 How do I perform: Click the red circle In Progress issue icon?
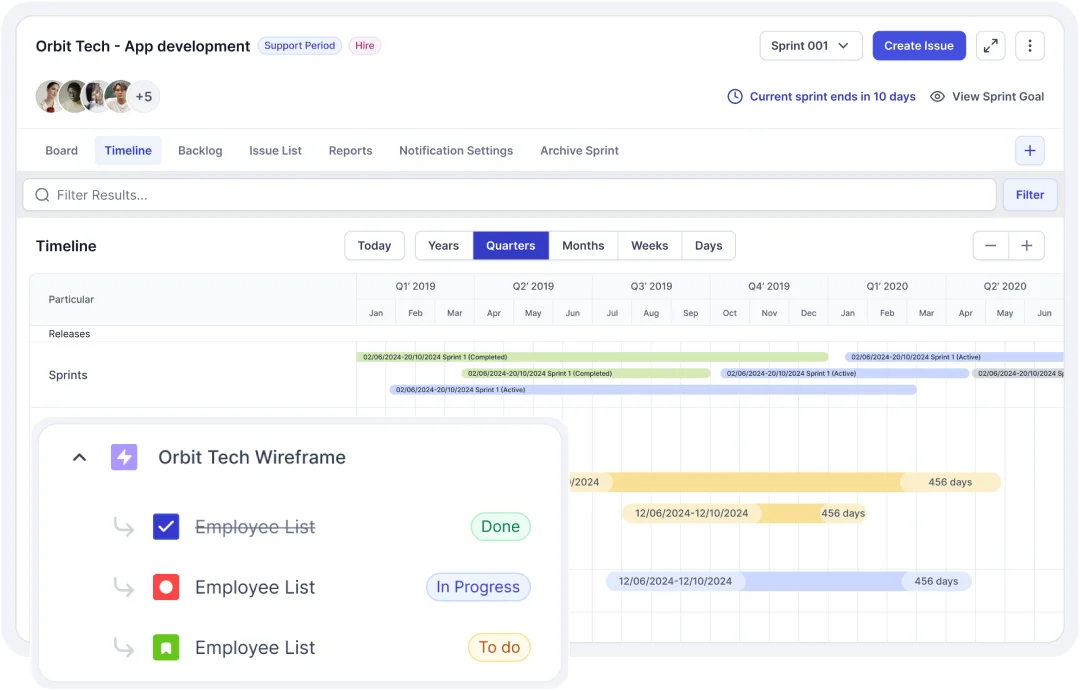point(166,587)
